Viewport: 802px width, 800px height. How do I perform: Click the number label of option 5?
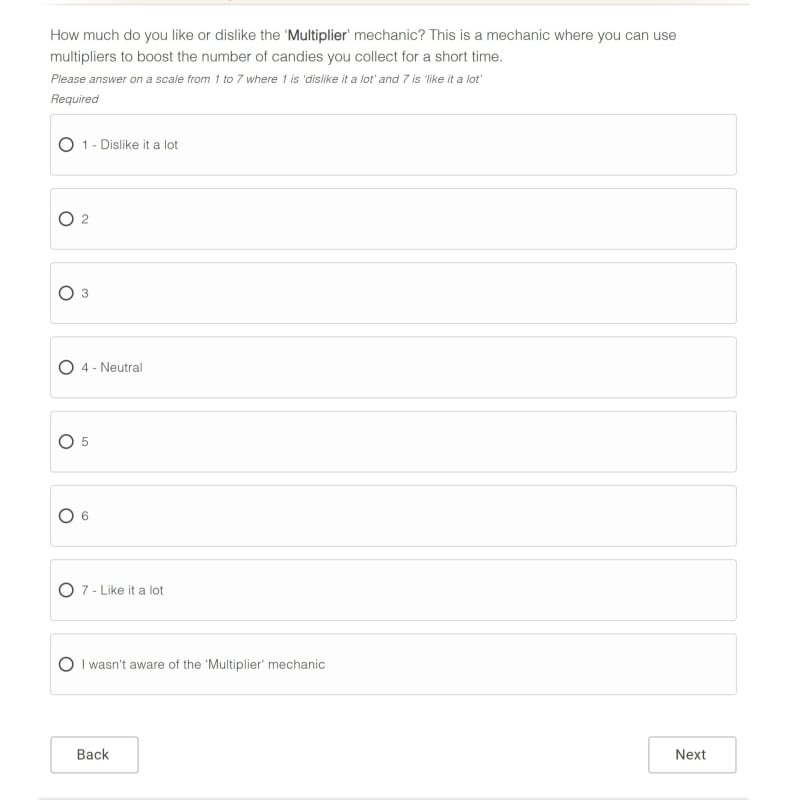coord(85,441)
